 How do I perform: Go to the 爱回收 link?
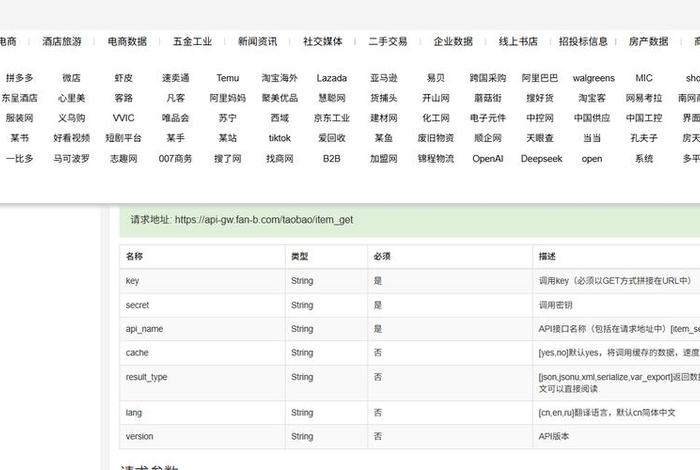[332, 138]
